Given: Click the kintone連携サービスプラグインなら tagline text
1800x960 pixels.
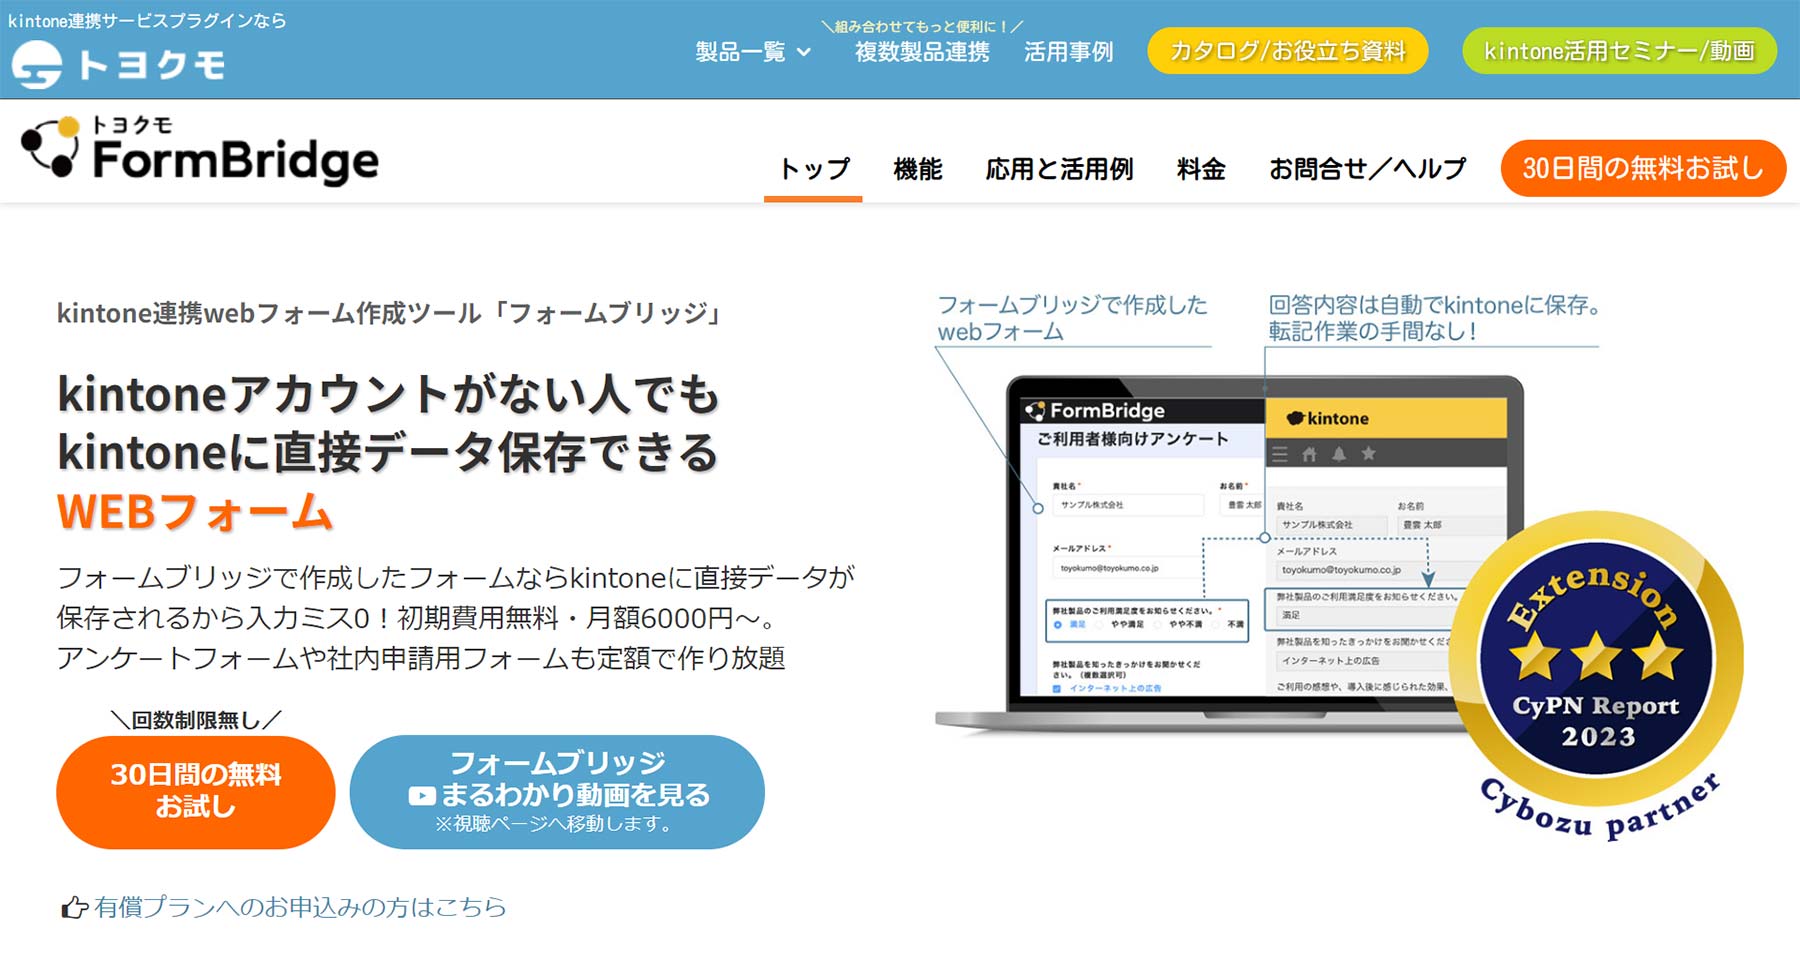Looking at the screenshot, I should 147,20.
